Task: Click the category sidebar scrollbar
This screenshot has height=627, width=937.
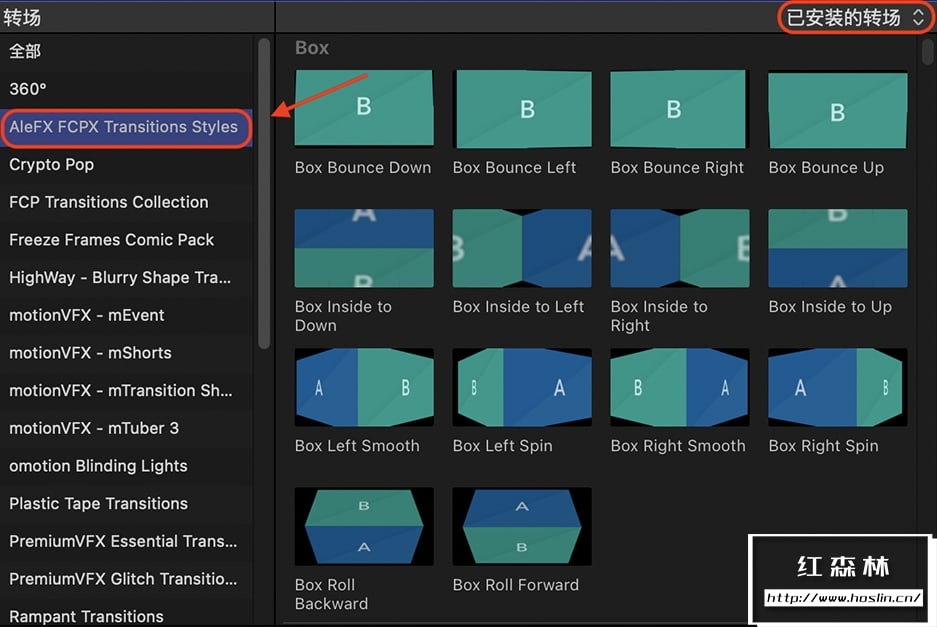Action: coord(264,193)
